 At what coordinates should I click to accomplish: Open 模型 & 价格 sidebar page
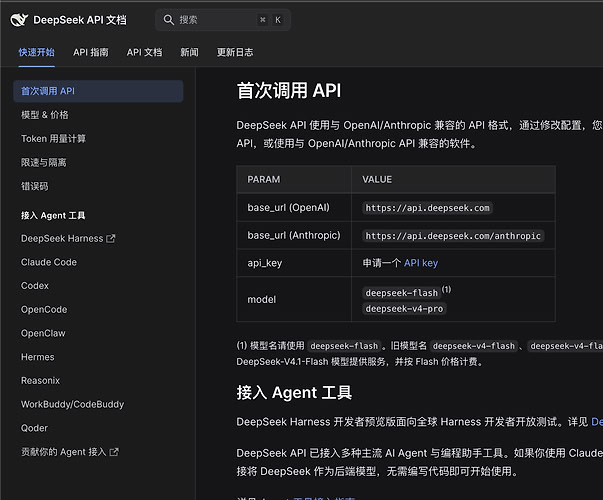click(x=45, y=115)
